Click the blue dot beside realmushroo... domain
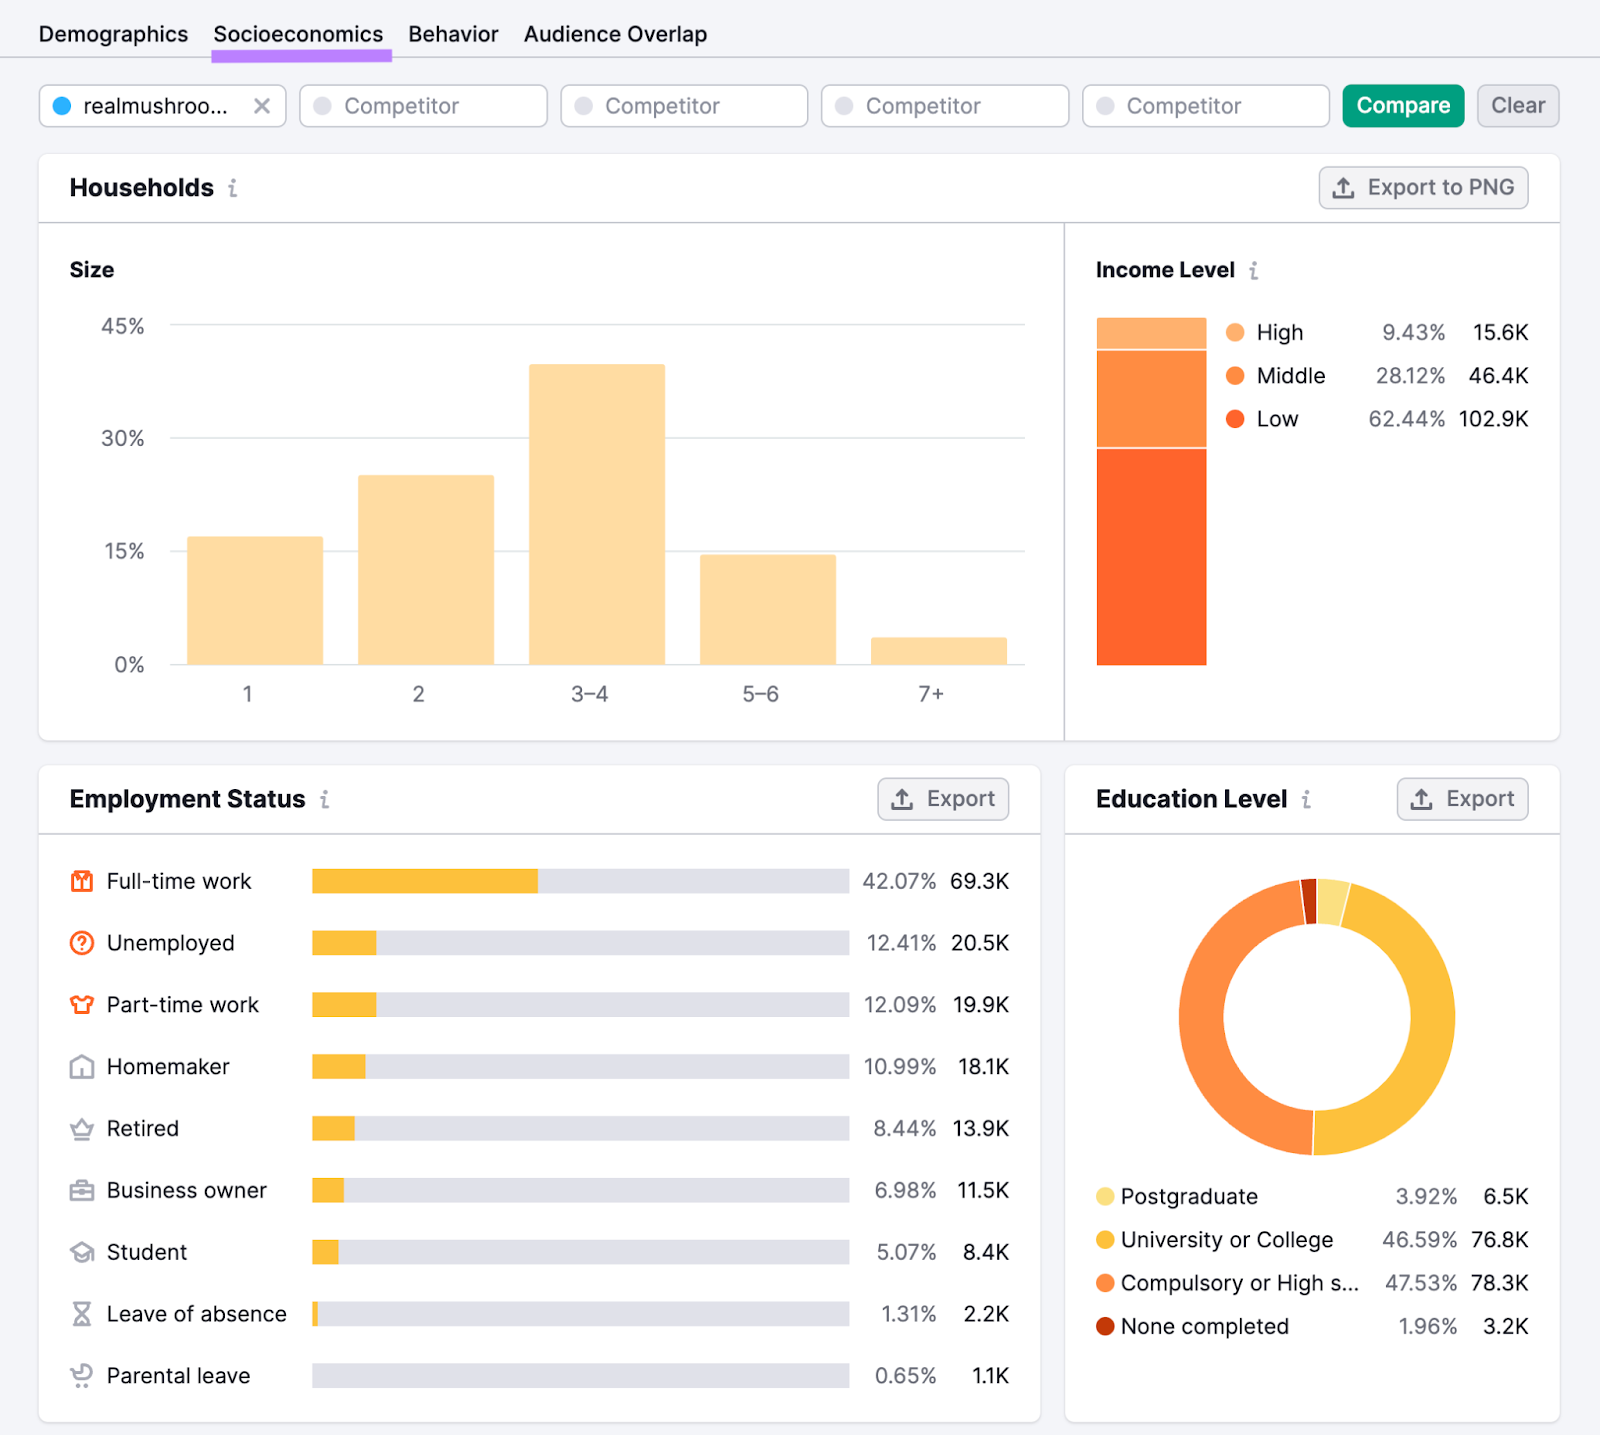1600x1435 pixels. click(x=62, y=106)
